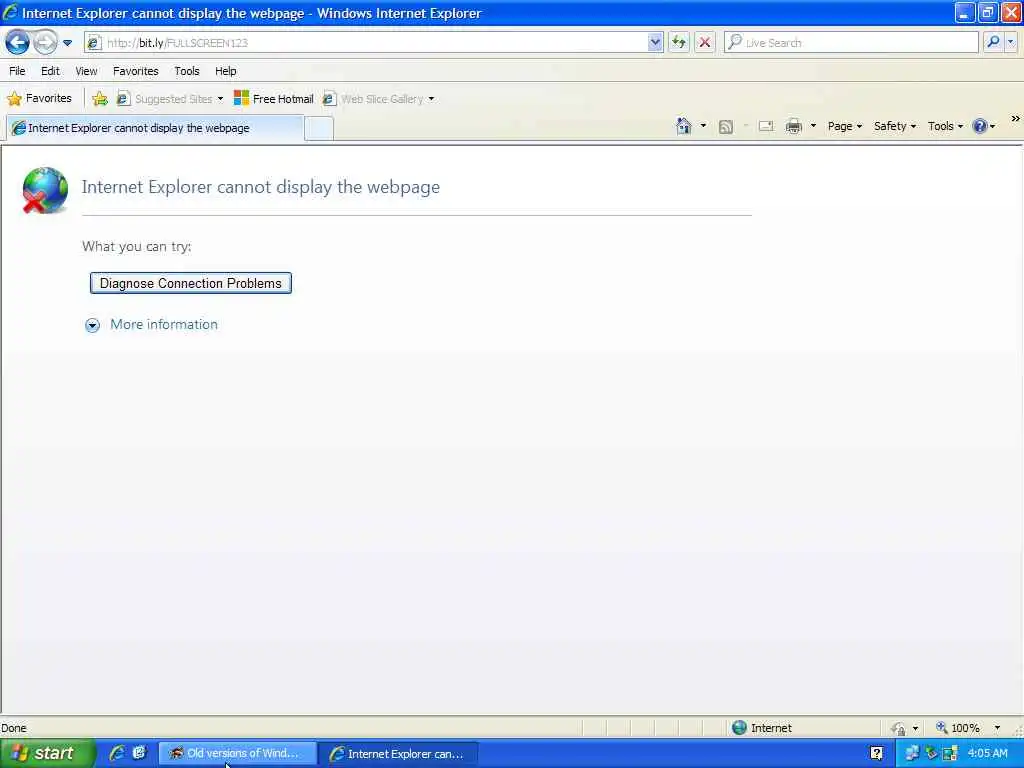This screenshot has height=768, width=1024.
Task: Open the View menu
Action: [86, 71]
